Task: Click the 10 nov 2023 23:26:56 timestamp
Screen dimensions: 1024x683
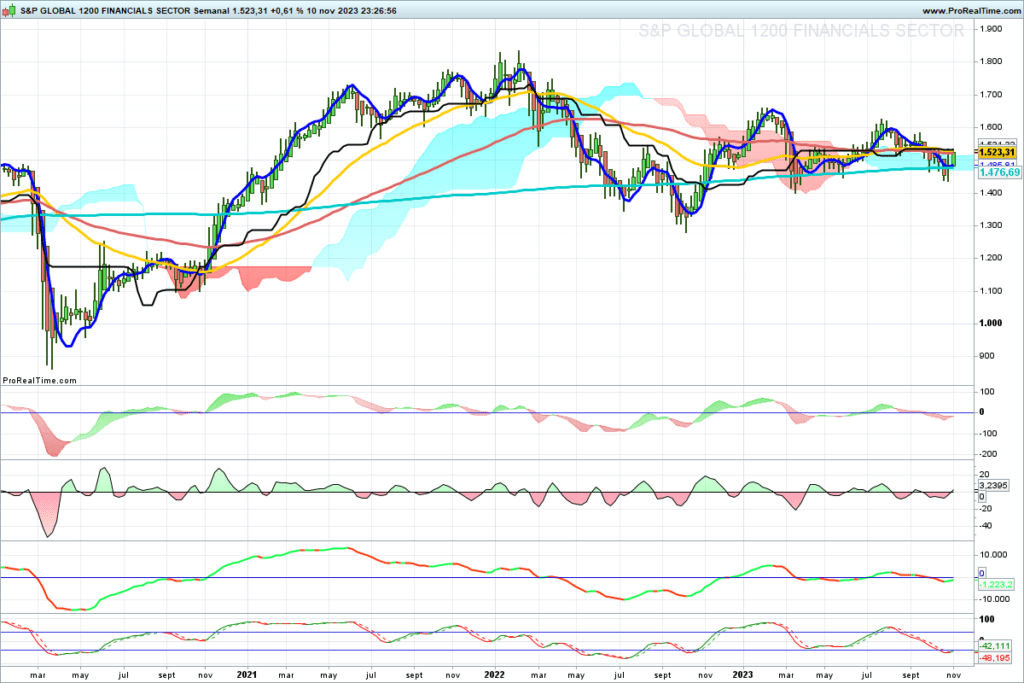Action: 352,11
